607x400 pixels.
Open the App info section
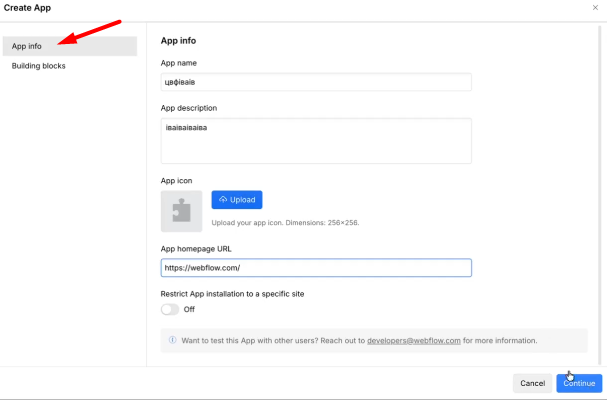27,46
